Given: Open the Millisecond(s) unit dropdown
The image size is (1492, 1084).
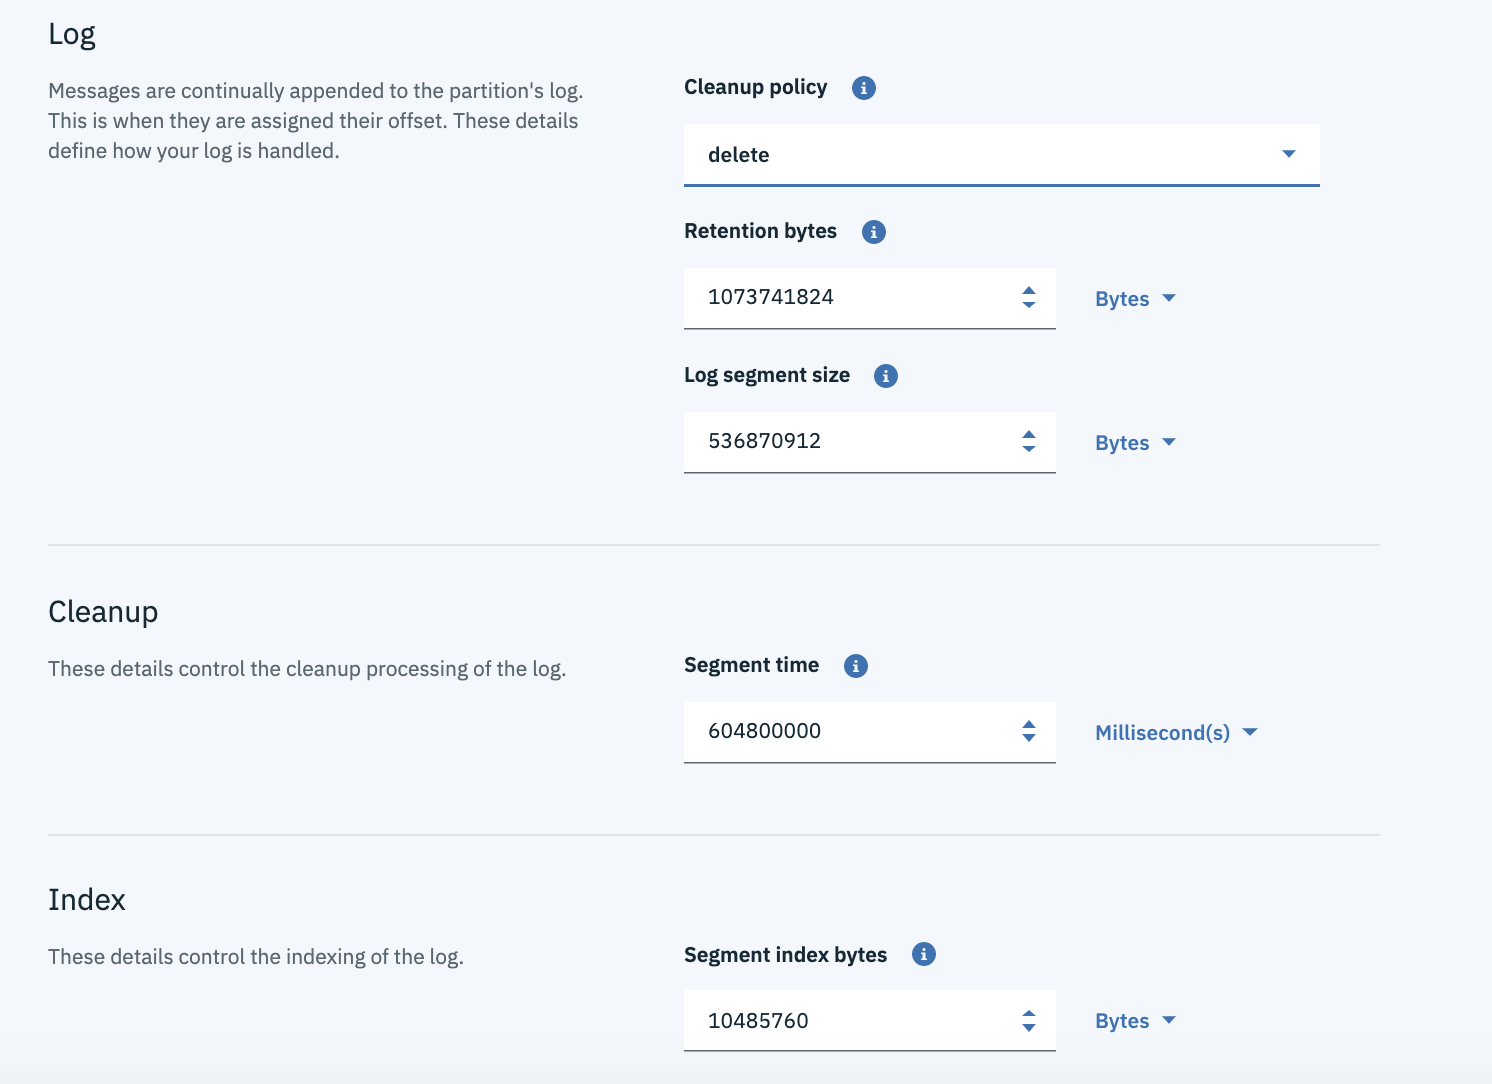Looking at the screenshot, I should click(1175, 733).
